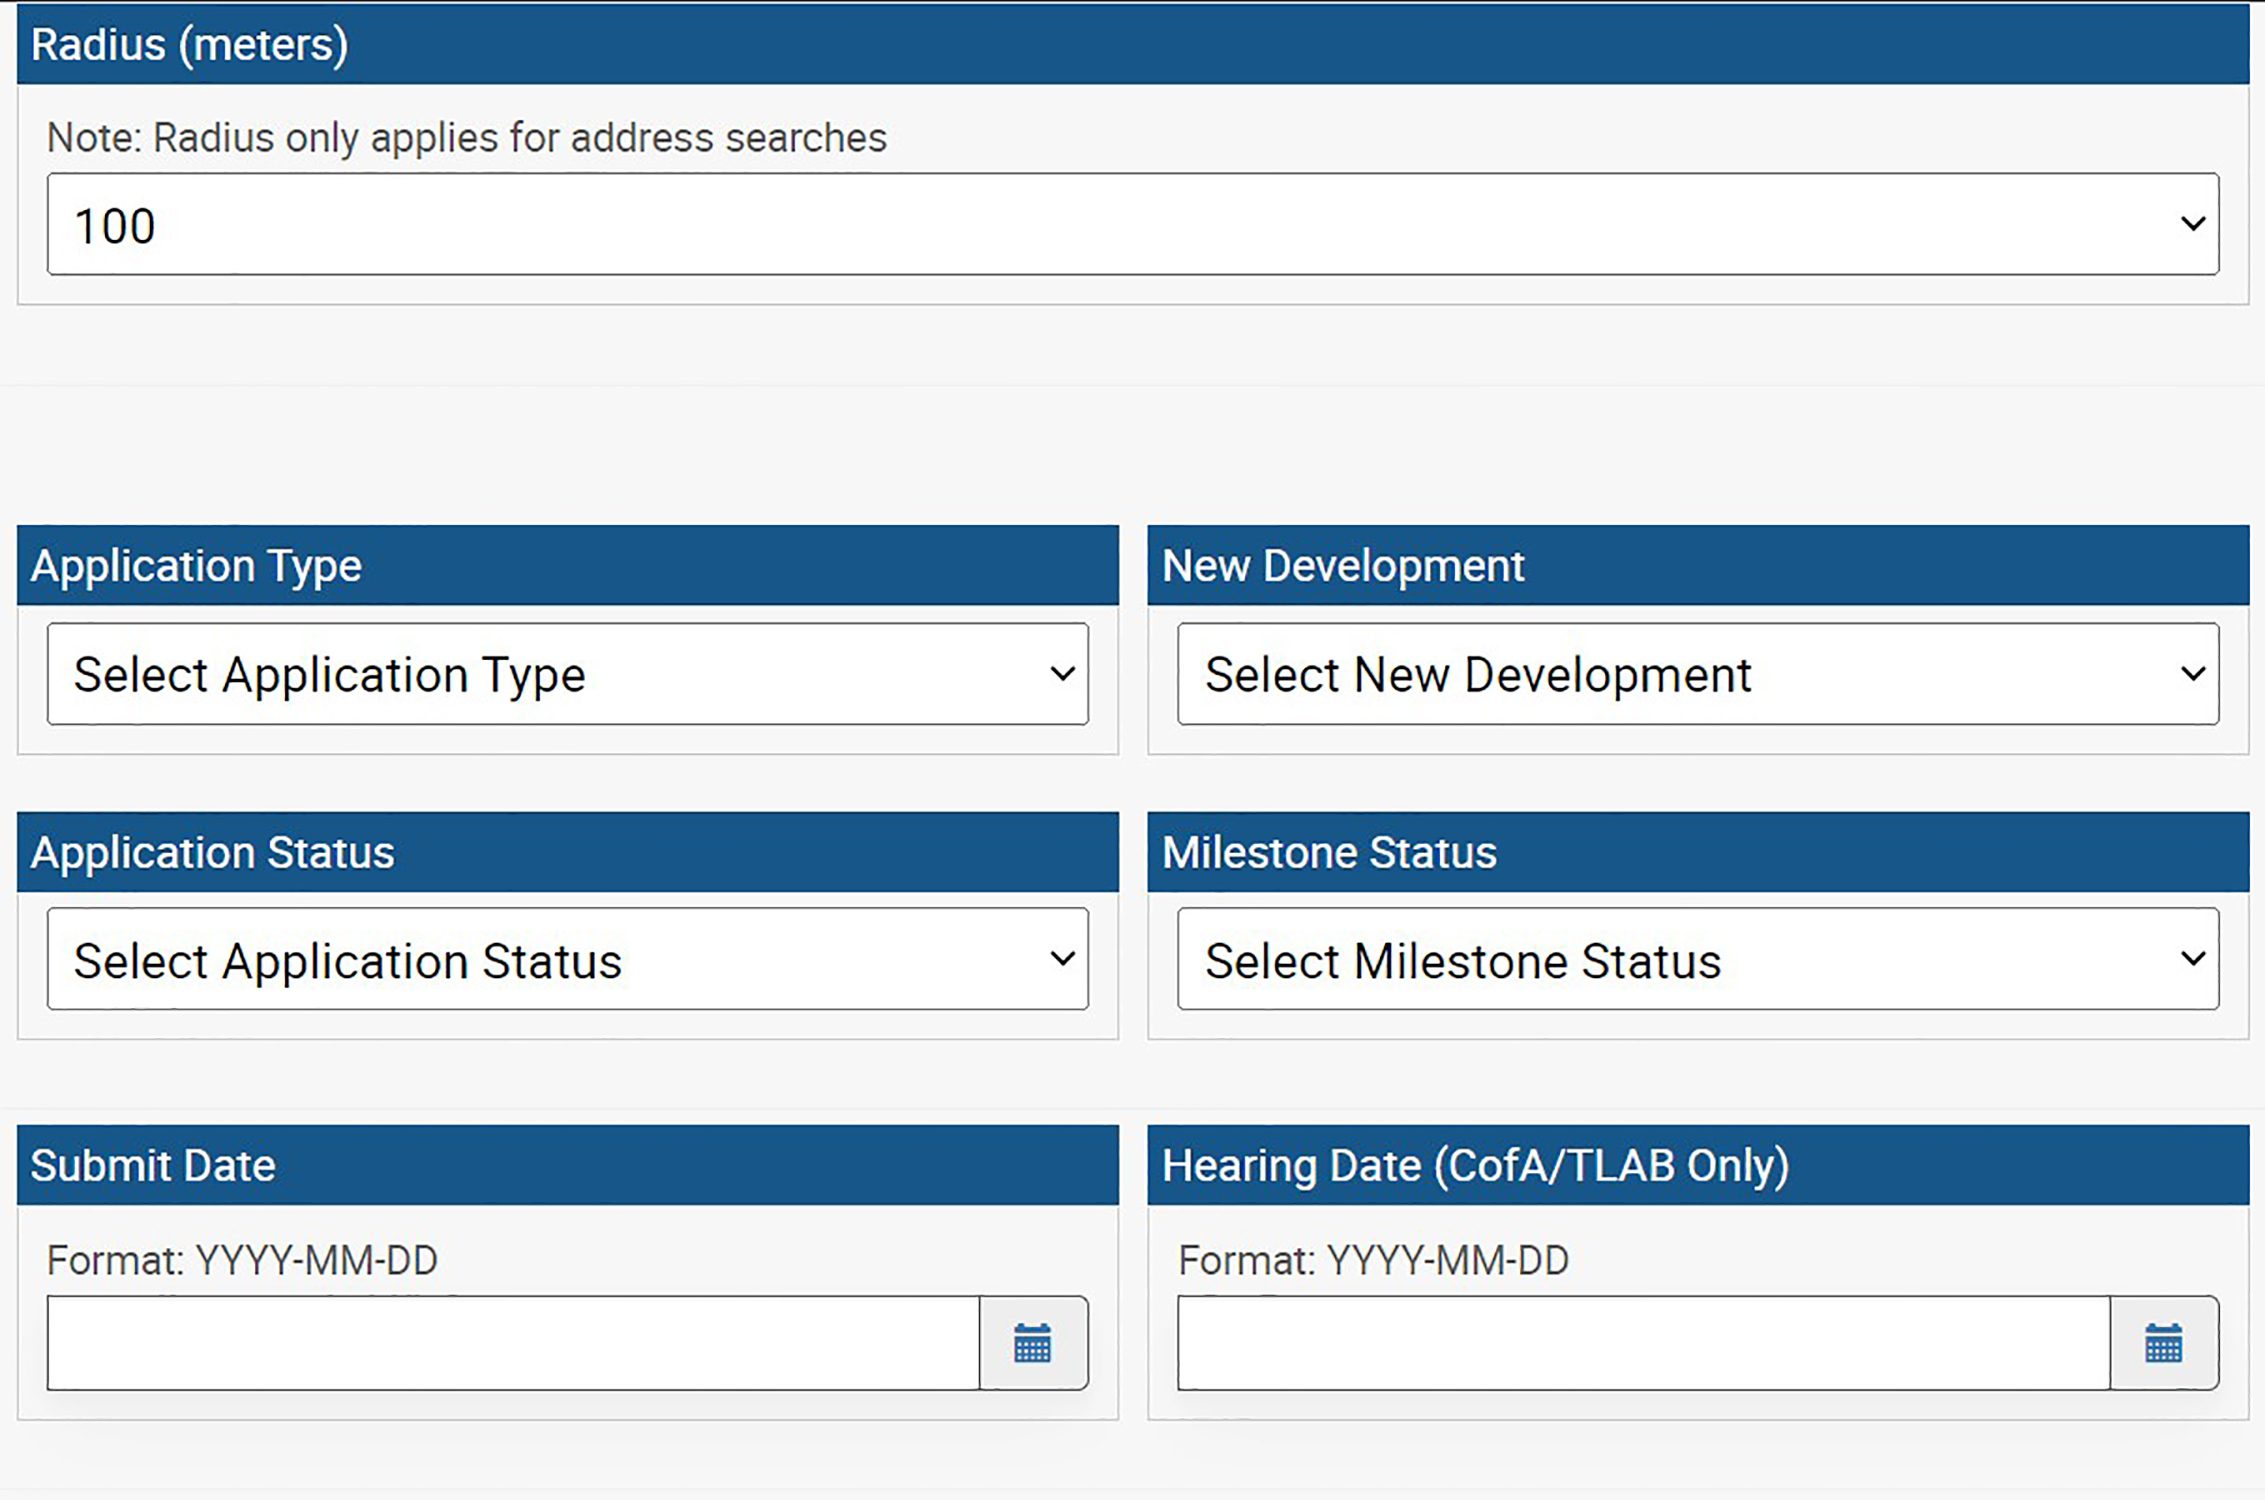Click the 'Format: YYYY-MM-DD' hint under Submit Date
2265x1500 pixels.
coord(243,1261)
